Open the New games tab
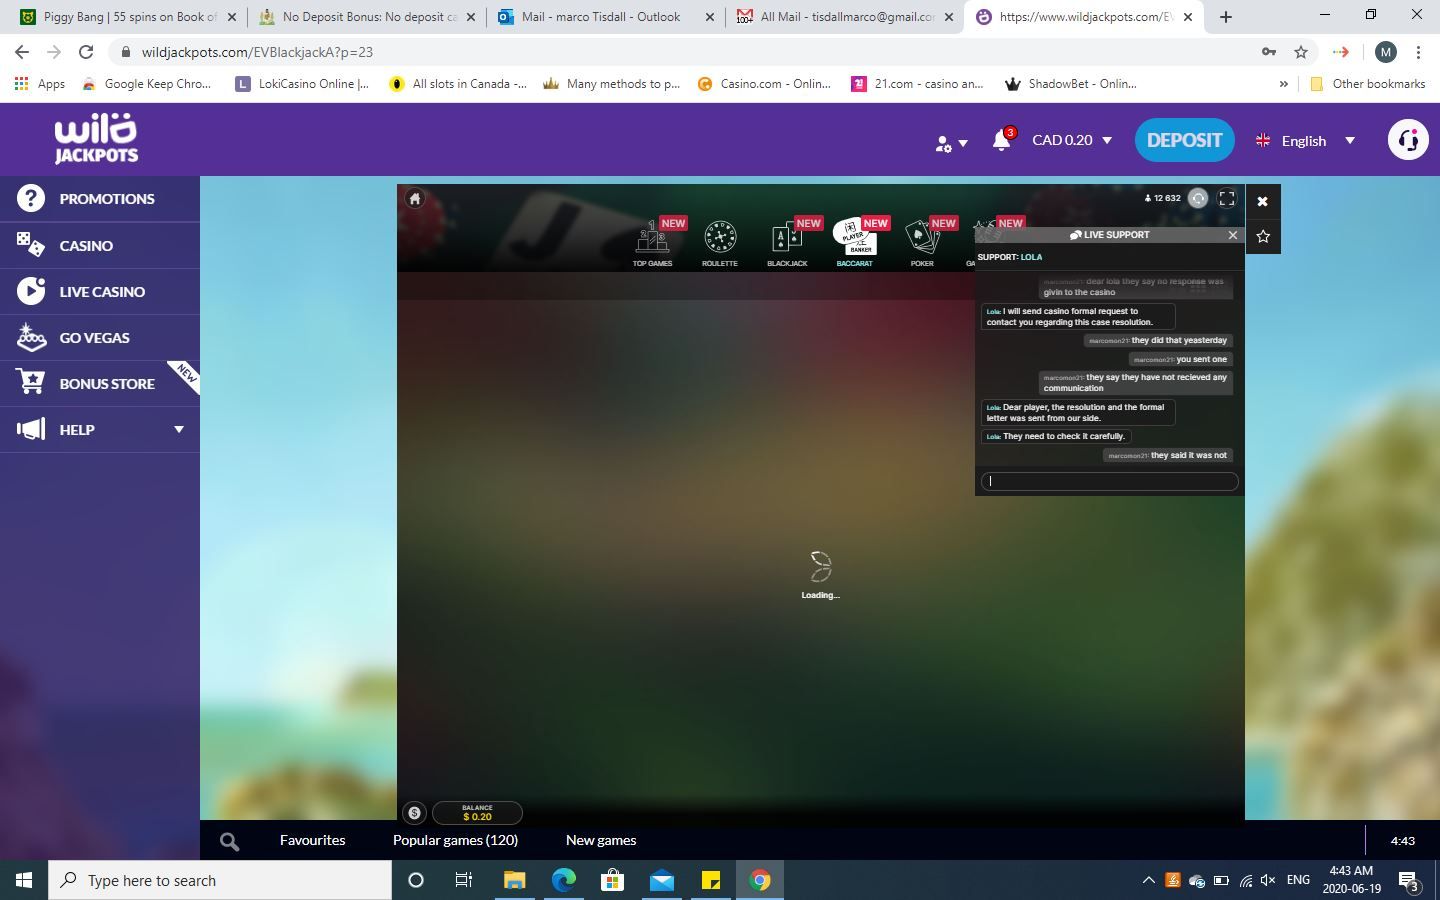Screen dimensions: 1440x900 [x=601, y=840]
